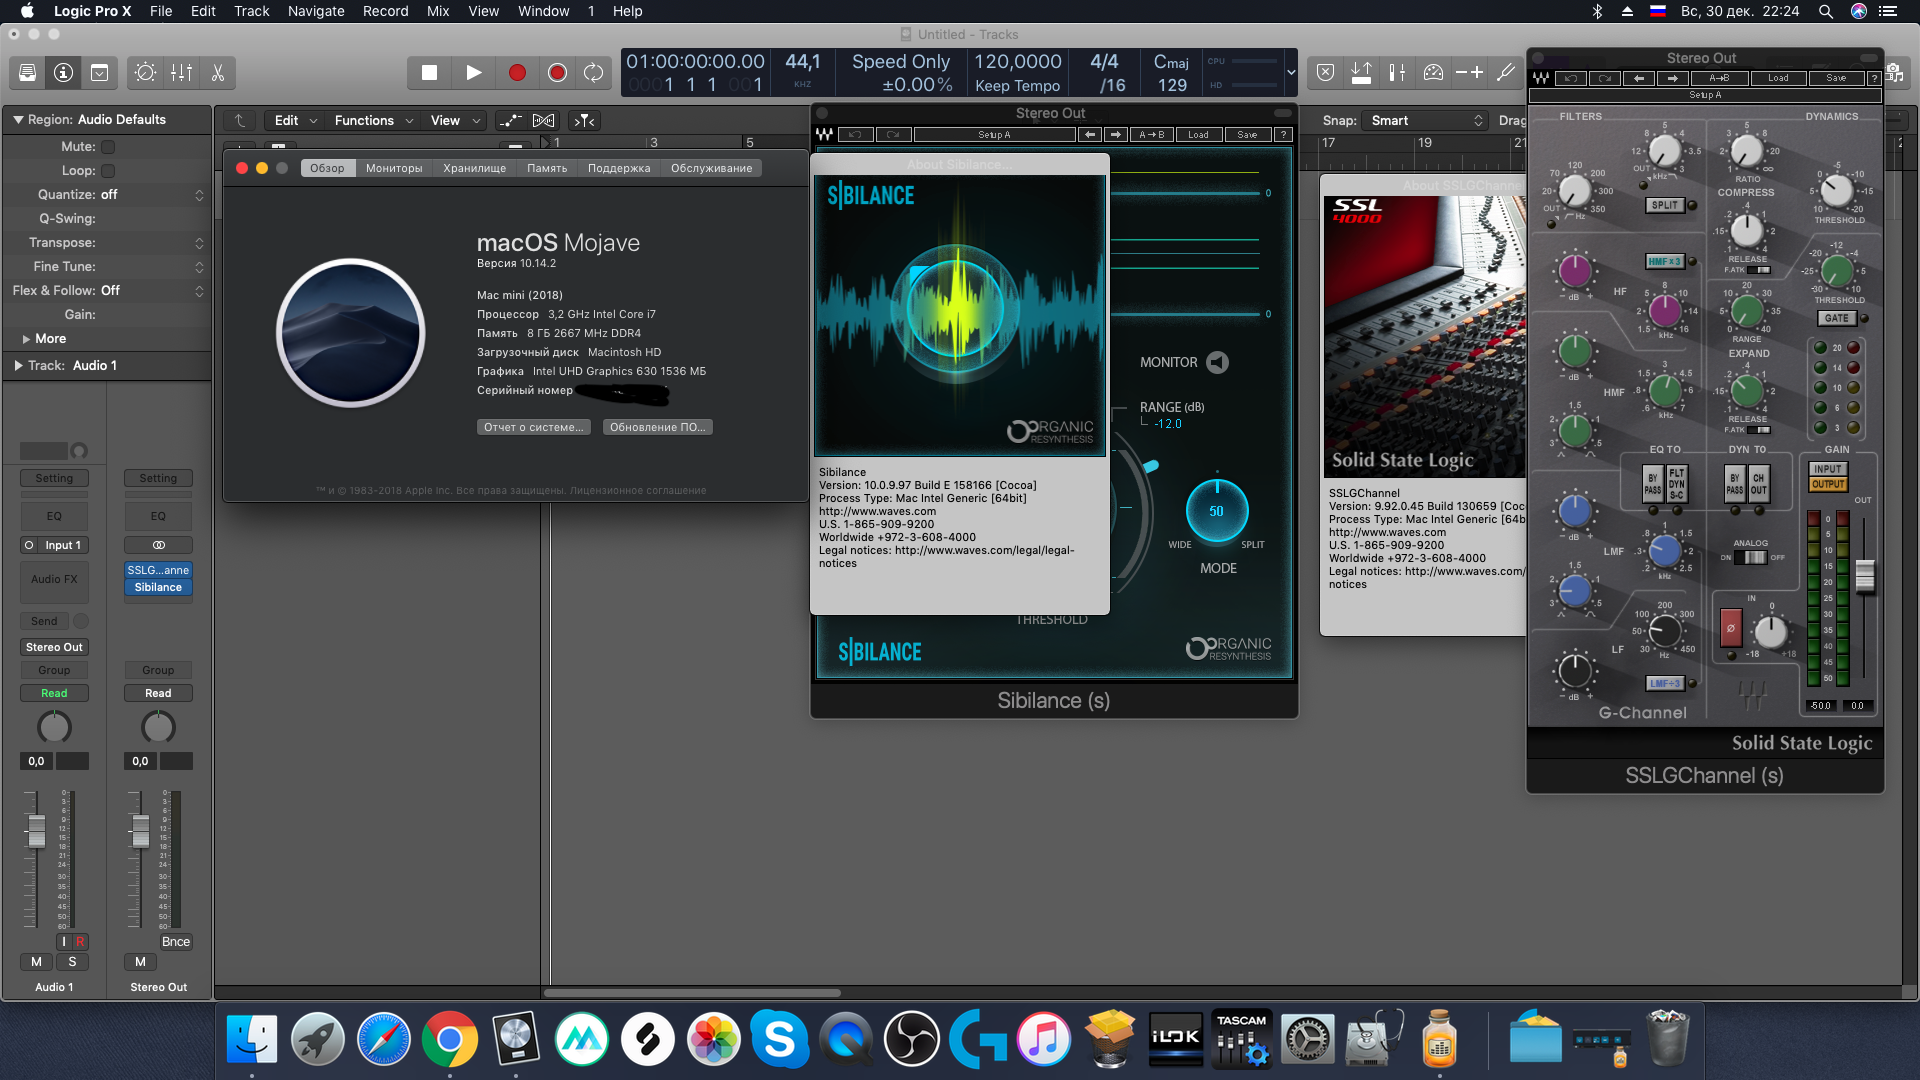Click the SSL channel GATE button

point(1836,318)
